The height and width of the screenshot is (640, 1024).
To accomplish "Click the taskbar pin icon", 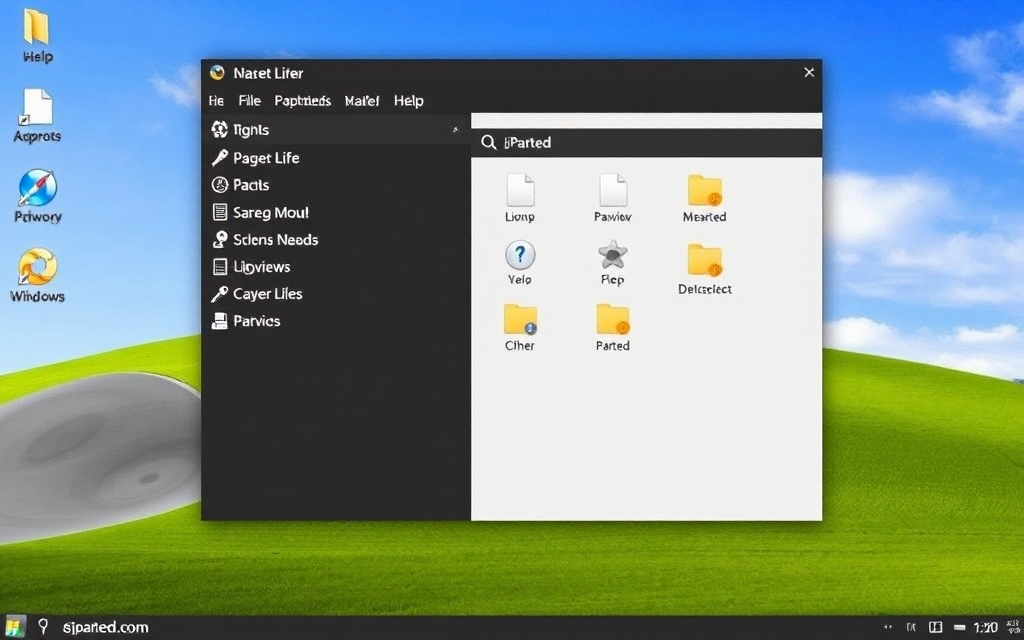I will click(x=43, y=627).
